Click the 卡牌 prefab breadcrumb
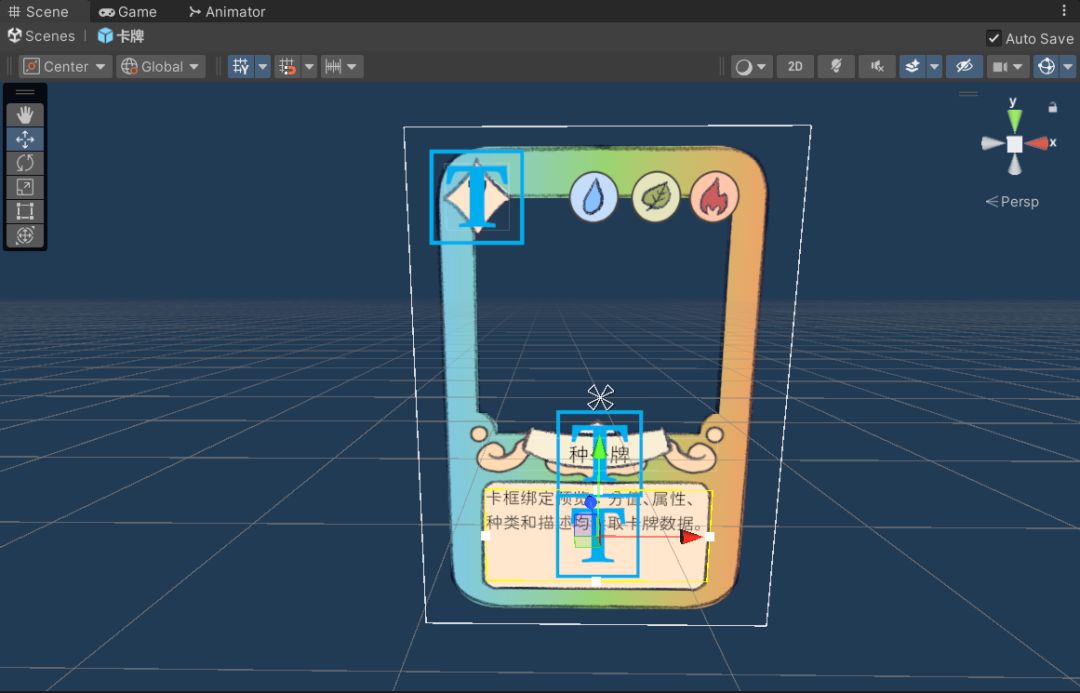The height and width of the screenshot is (693, 1080). [121, 36]
